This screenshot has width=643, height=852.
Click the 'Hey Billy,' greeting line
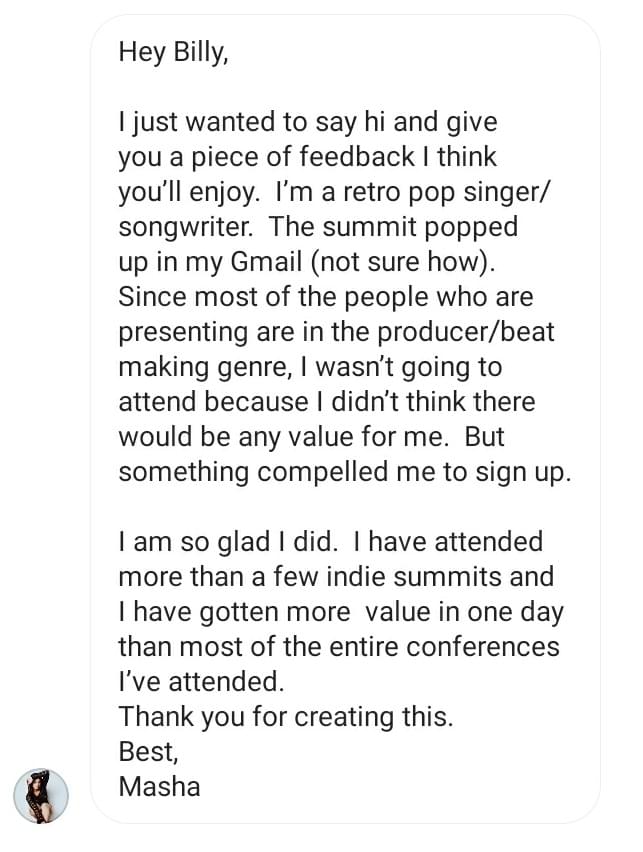(173, 53)
